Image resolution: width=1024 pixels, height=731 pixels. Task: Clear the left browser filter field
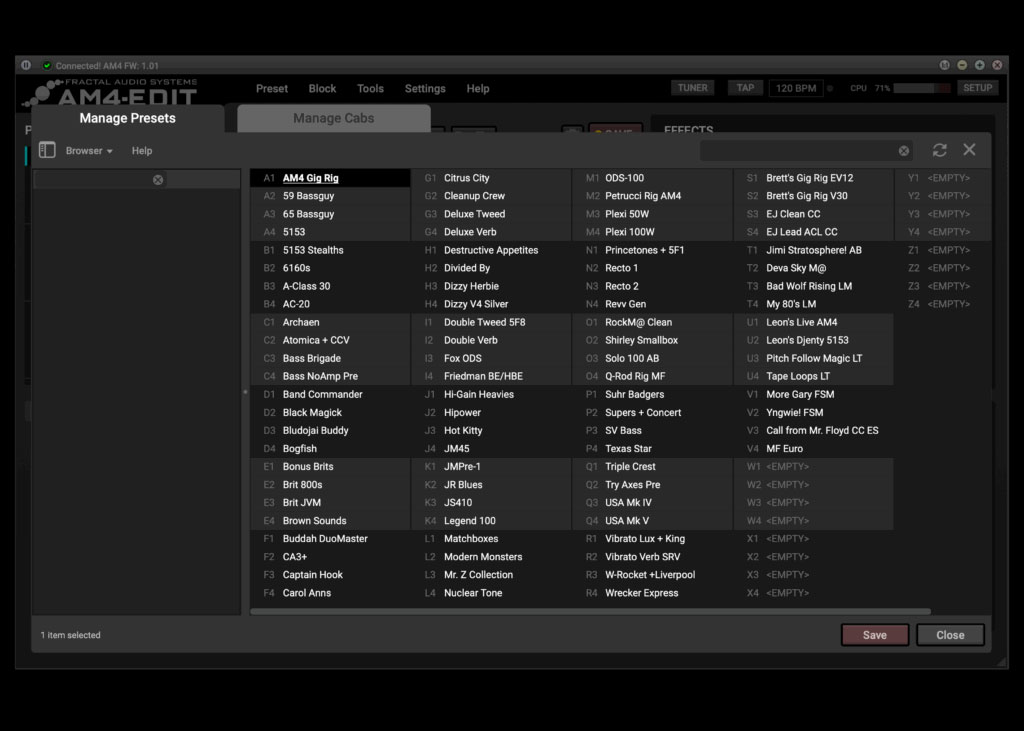[x=158, y=180]
